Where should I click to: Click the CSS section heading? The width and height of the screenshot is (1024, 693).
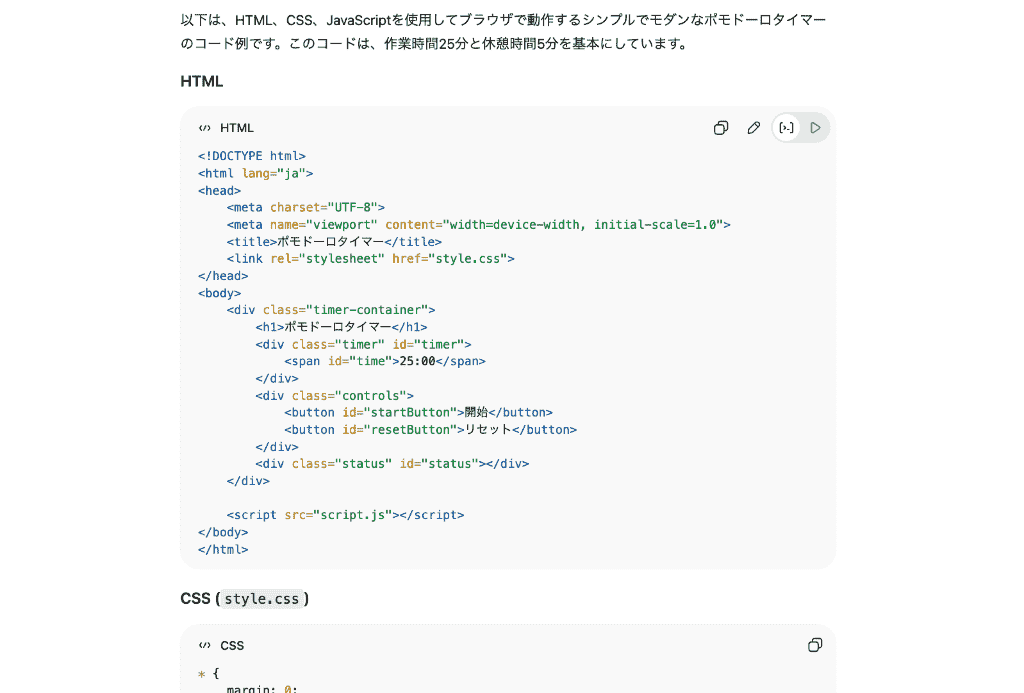coord(195,599)
